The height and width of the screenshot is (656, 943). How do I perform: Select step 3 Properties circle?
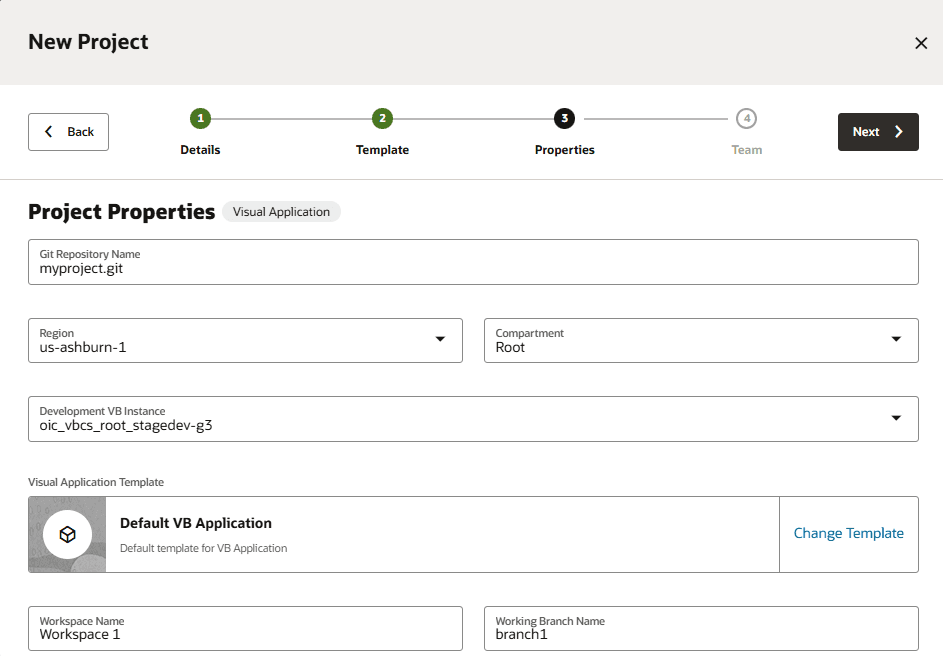564,118
